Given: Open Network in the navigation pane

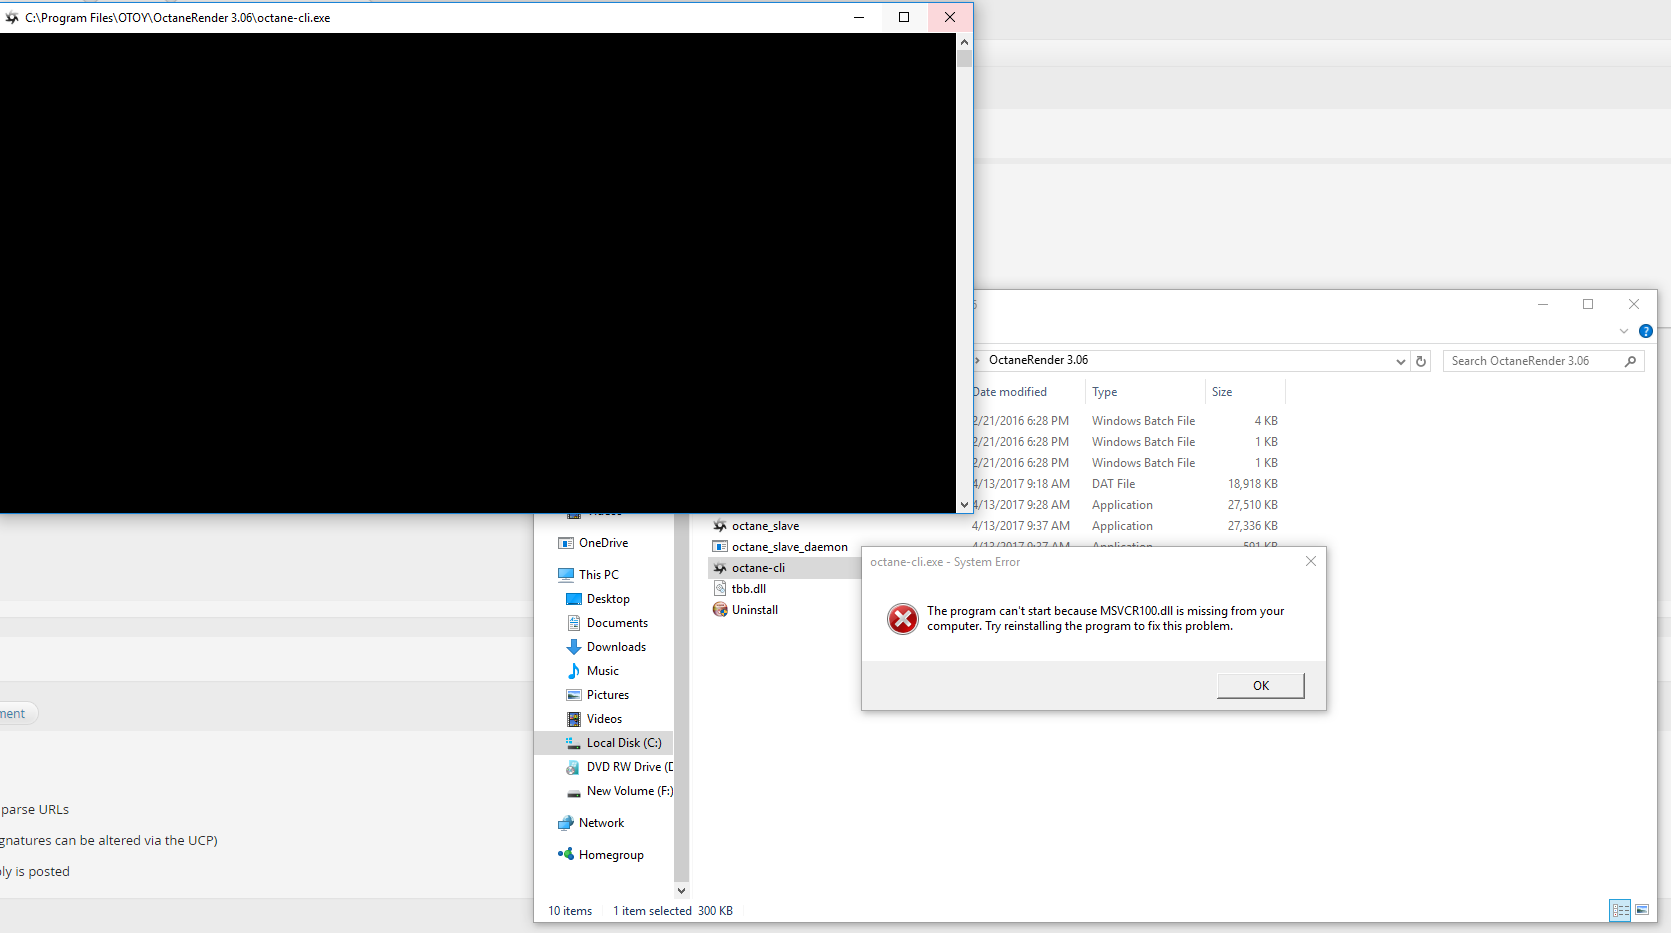Looking at the screenshot, I should click(x=601, y=823).
